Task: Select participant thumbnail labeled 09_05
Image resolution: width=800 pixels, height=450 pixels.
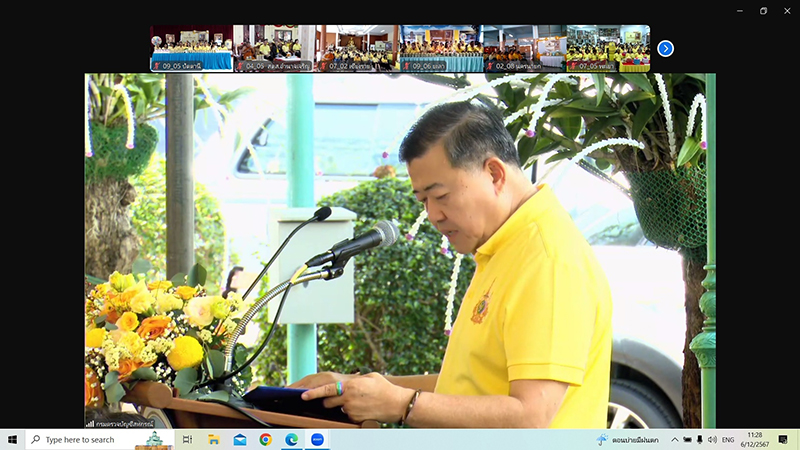Action: click(x=192, y=48)
